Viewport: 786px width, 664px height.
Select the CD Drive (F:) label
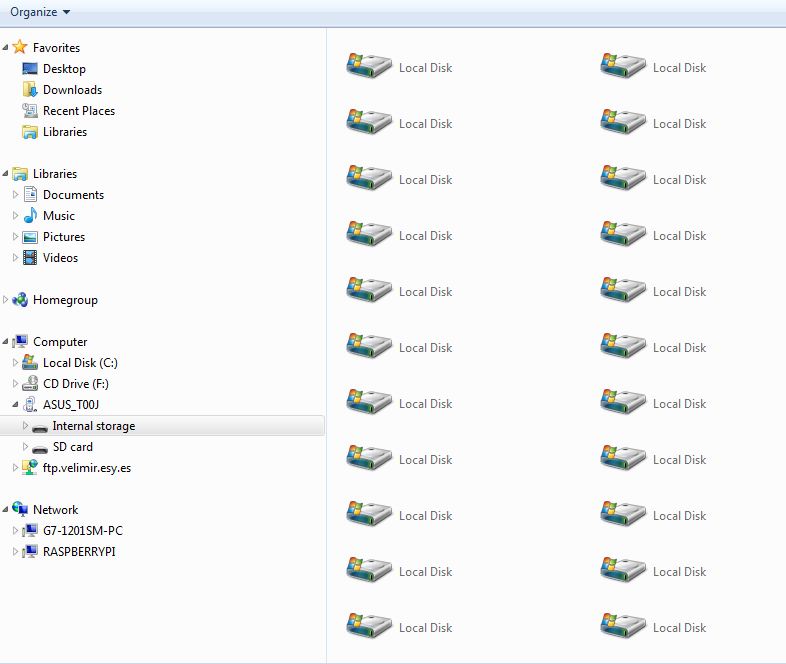point(76,384)
